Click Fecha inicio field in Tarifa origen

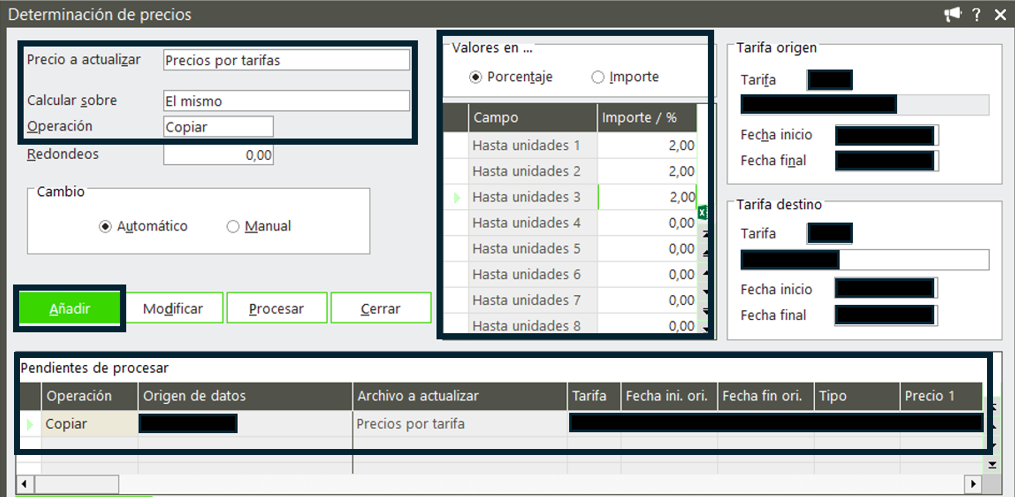click(886, 135)
